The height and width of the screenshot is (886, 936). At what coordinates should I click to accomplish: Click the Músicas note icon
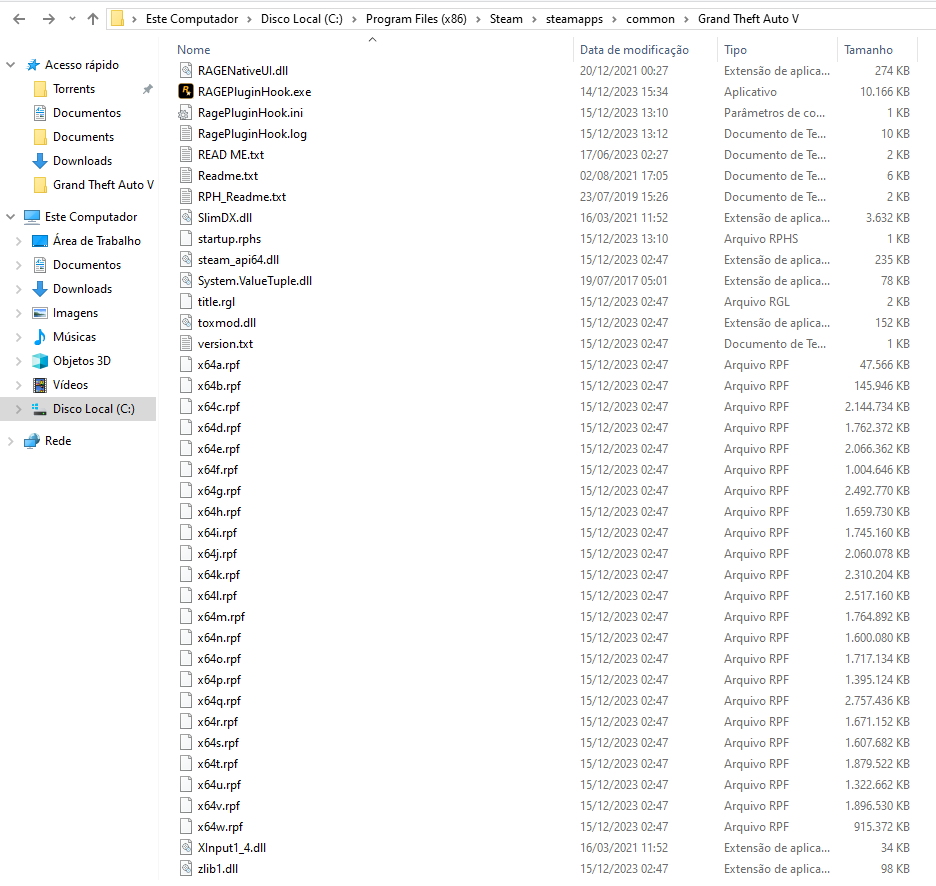tap(40, 337)
